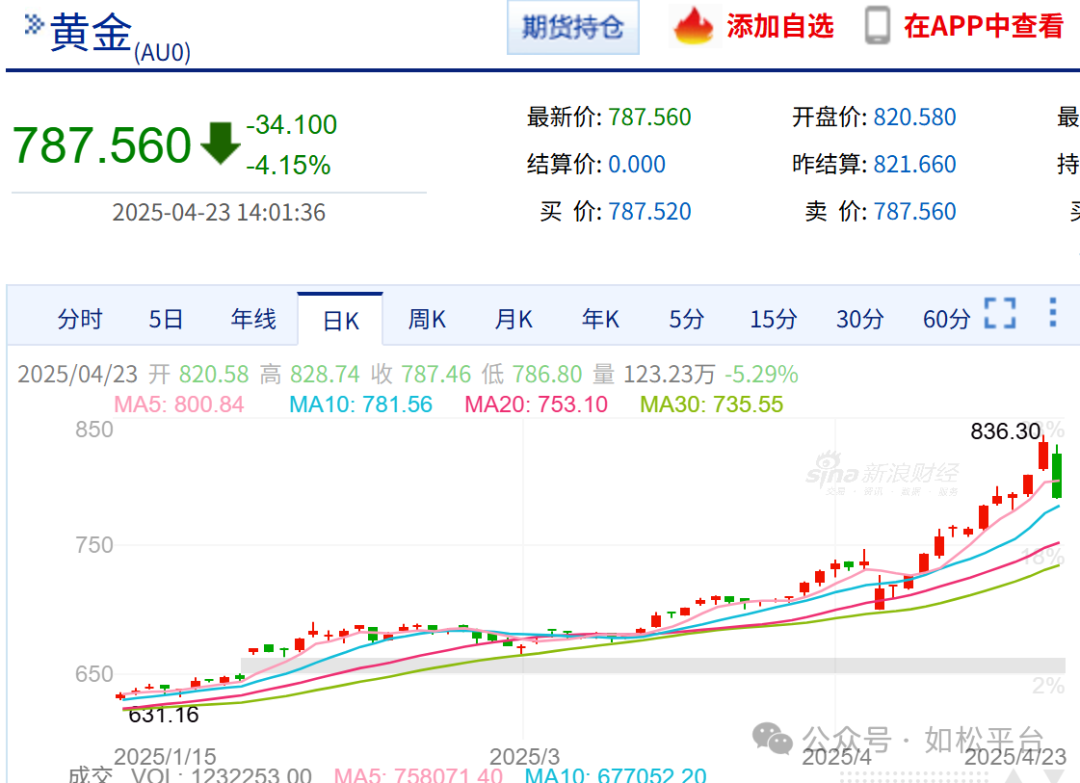Click 在APP中查看 link
1080x783 pixels.
[x=983, y=27]
